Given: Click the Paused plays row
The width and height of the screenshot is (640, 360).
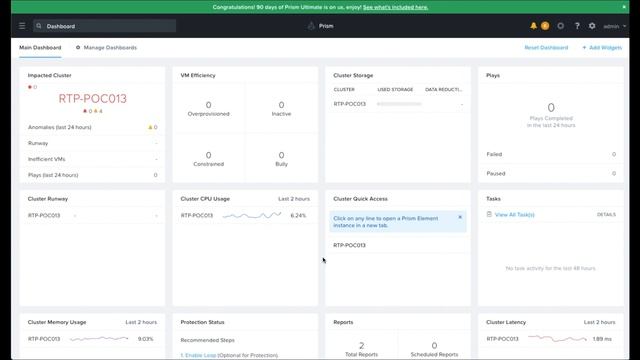Looking at the screenshot, I should coord(551,173).
